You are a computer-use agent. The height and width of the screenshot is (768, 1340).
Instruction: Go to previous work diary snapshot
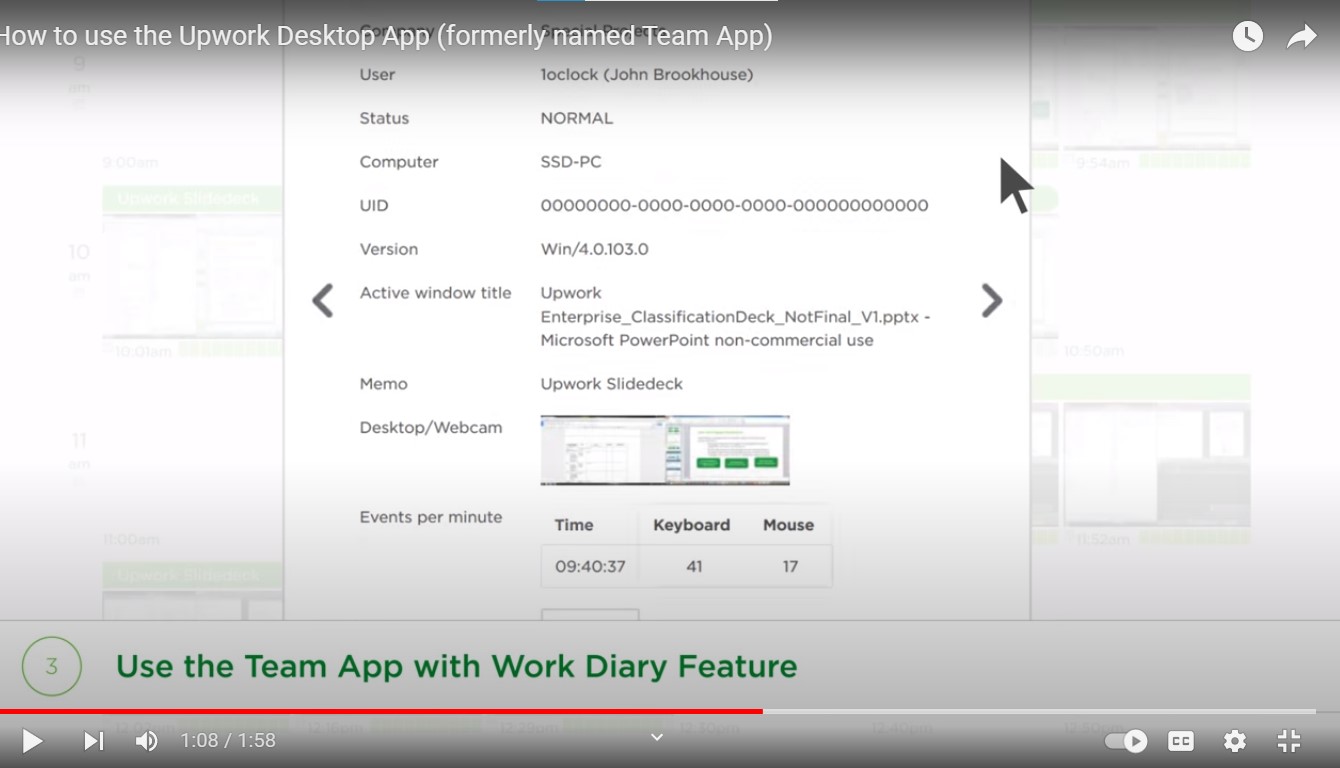pyautogui.click(x=322, y=300)
